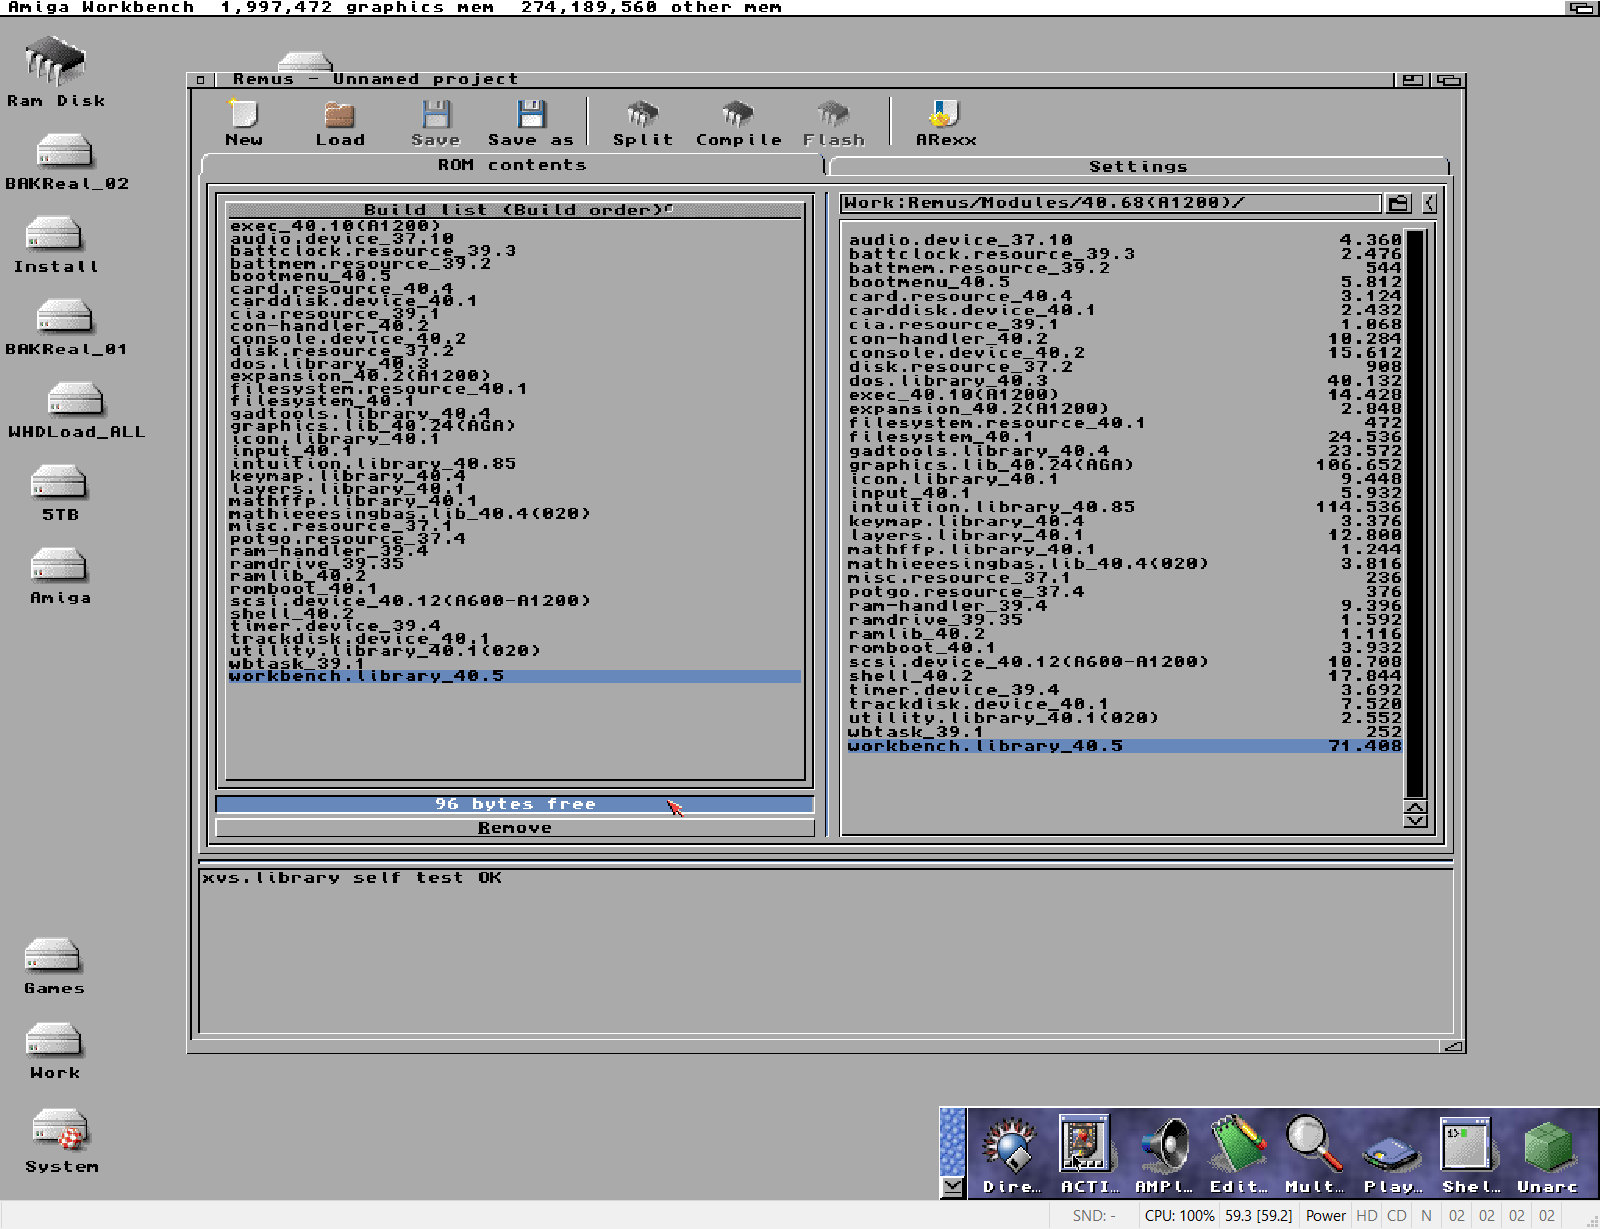1600x1229 pixels.
Task: Select workbench.library_40.5 in the module list
Action: 1124,746
